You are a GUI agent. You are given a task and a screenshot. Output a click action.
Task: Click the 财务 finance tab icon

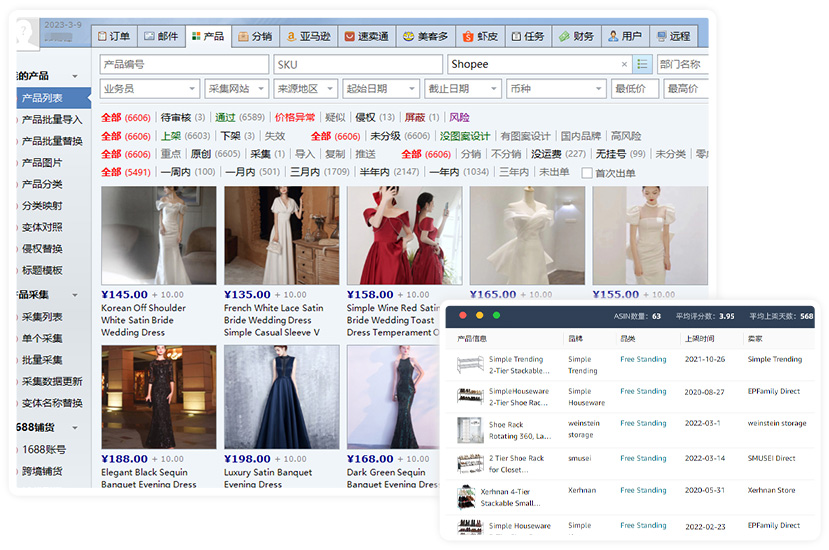tap(564, 36)
